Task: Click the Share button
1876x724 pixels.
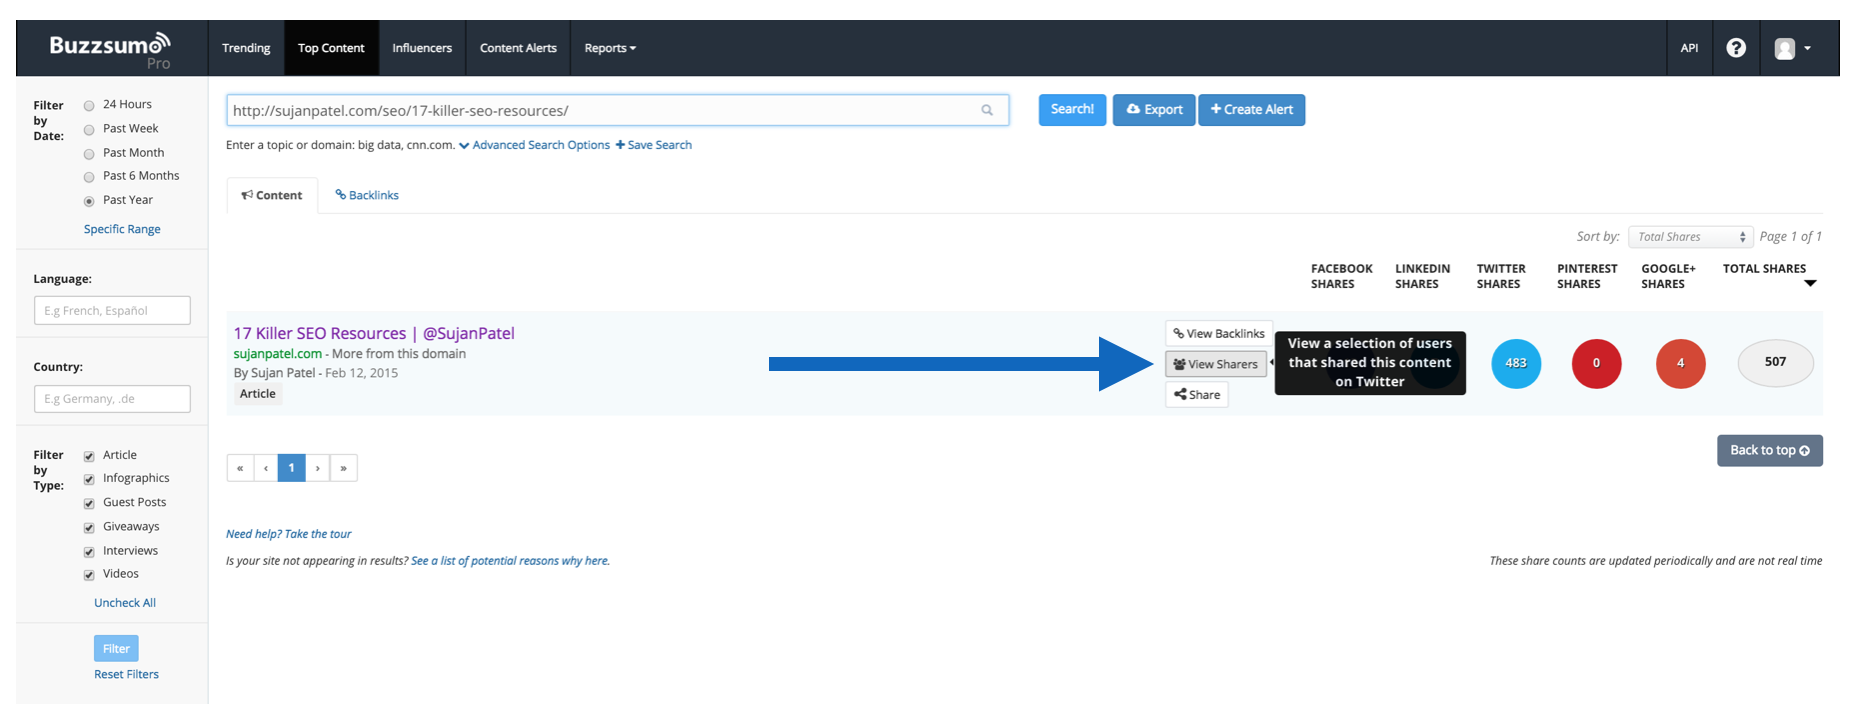Action: pyautogui.click(x=1197, y=395)
